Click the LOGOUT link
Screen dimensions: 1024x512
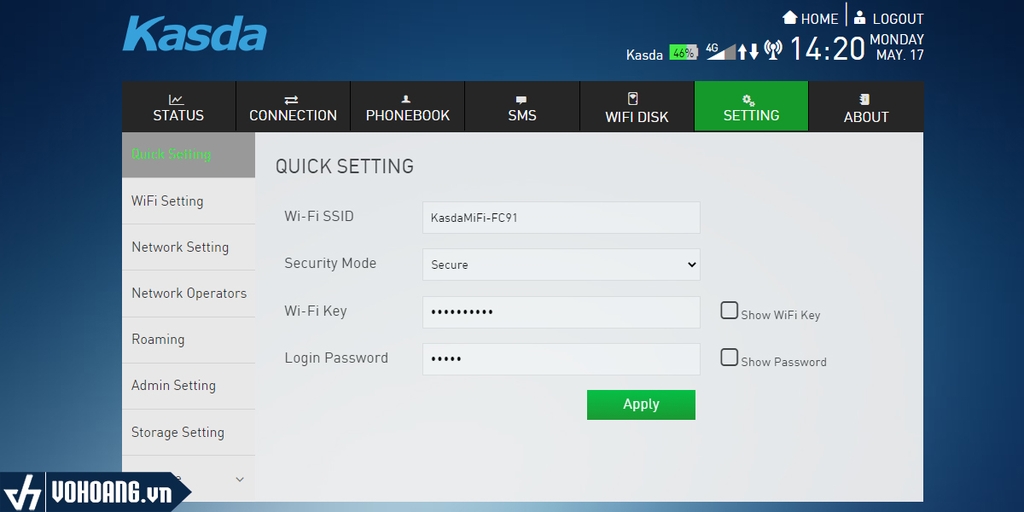(898, 19)
